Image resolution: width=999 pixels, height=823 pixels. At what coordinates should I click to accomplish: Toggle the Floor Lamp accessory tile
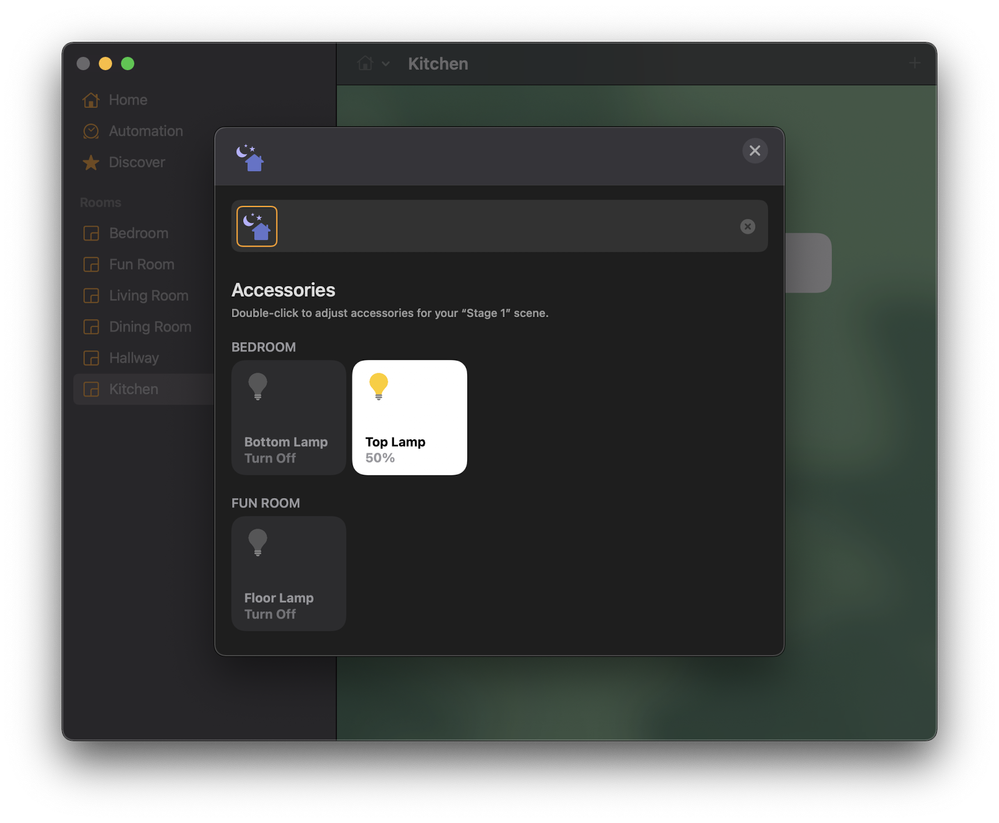pyautogui.click(x=288, y=574)
